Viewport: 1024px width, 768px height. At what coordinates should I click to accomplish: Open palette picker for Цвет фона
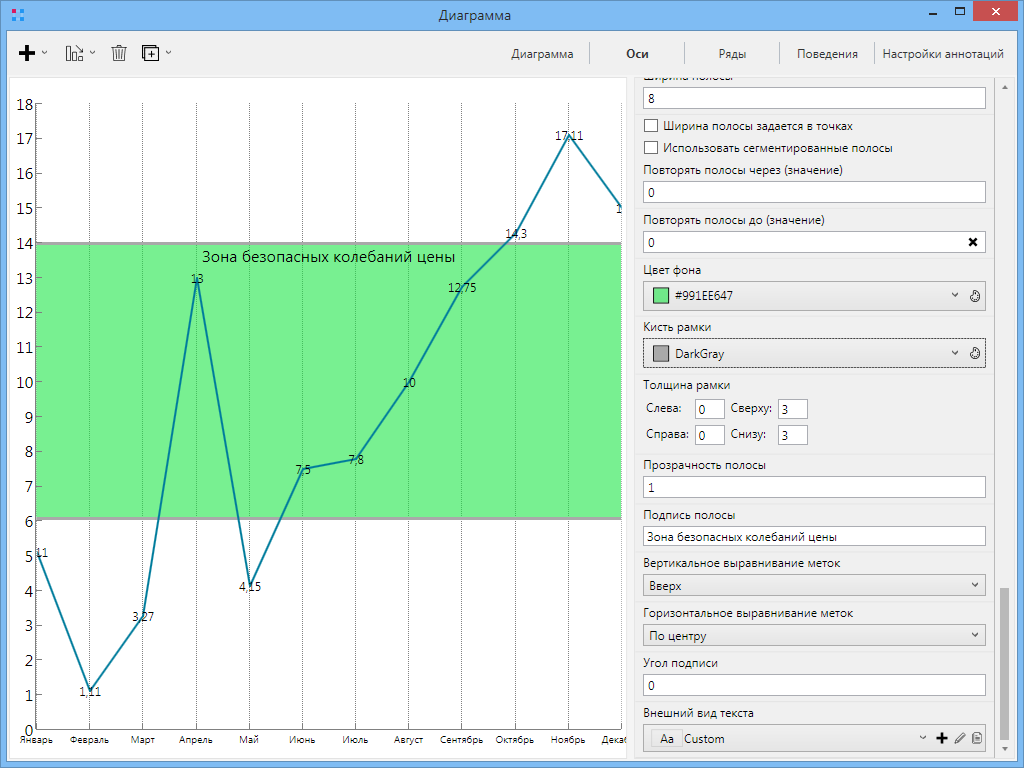click(976, 296)
